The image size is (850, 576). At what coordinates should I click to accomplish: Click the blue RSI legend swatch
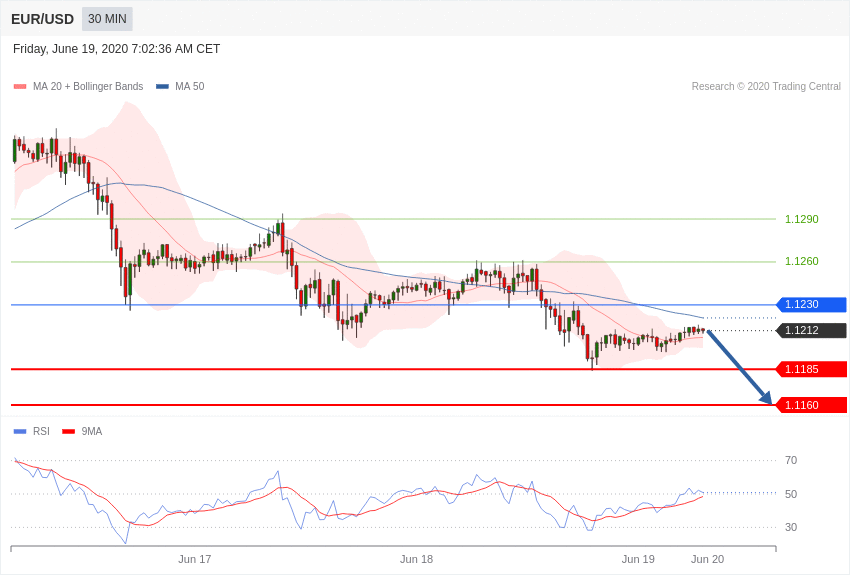click(x=20, y=431)
